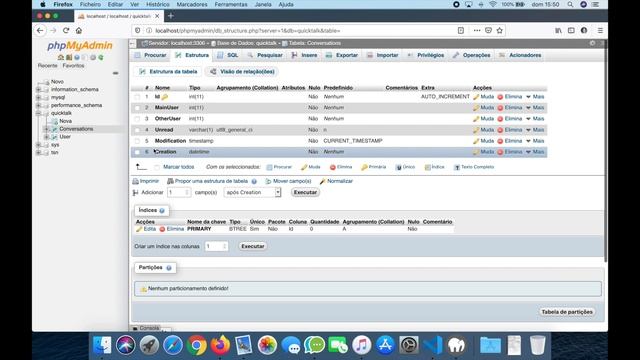Viewport: 640px width, 360px height.
Task: Click the Imprimir printer link
Action: 146,181
